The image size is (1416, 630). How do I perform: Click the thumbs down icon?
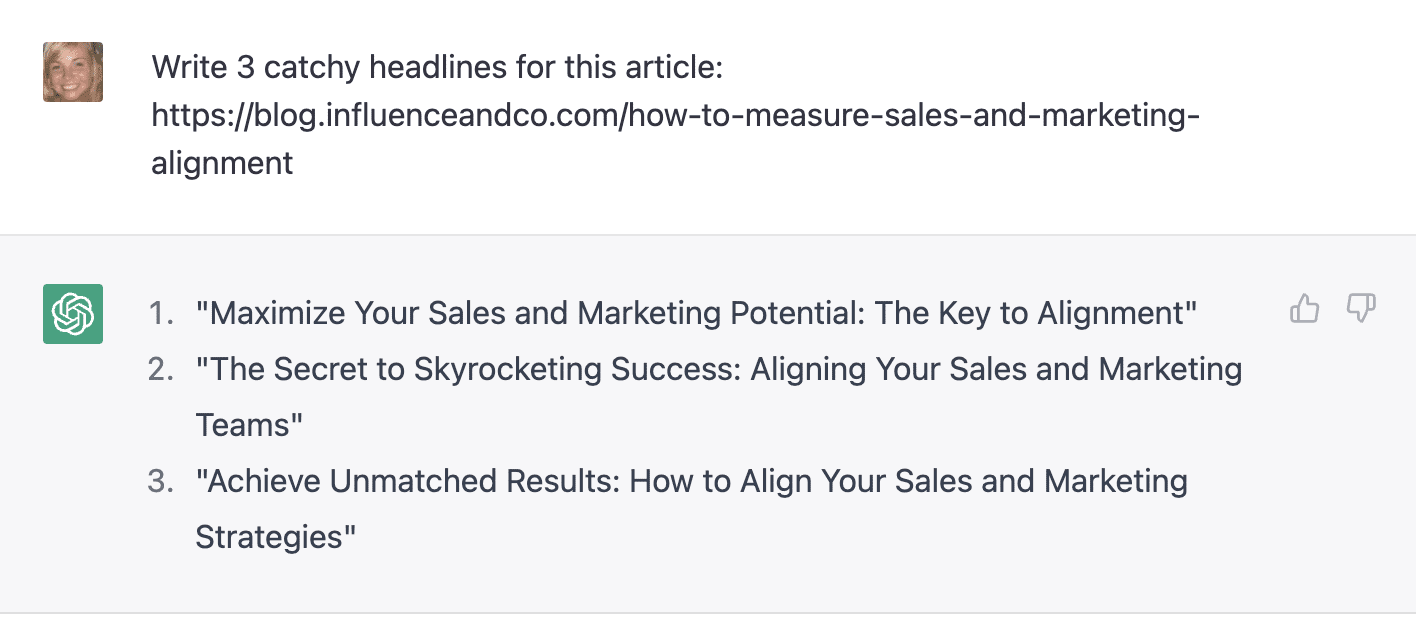tap(1361, 309)
